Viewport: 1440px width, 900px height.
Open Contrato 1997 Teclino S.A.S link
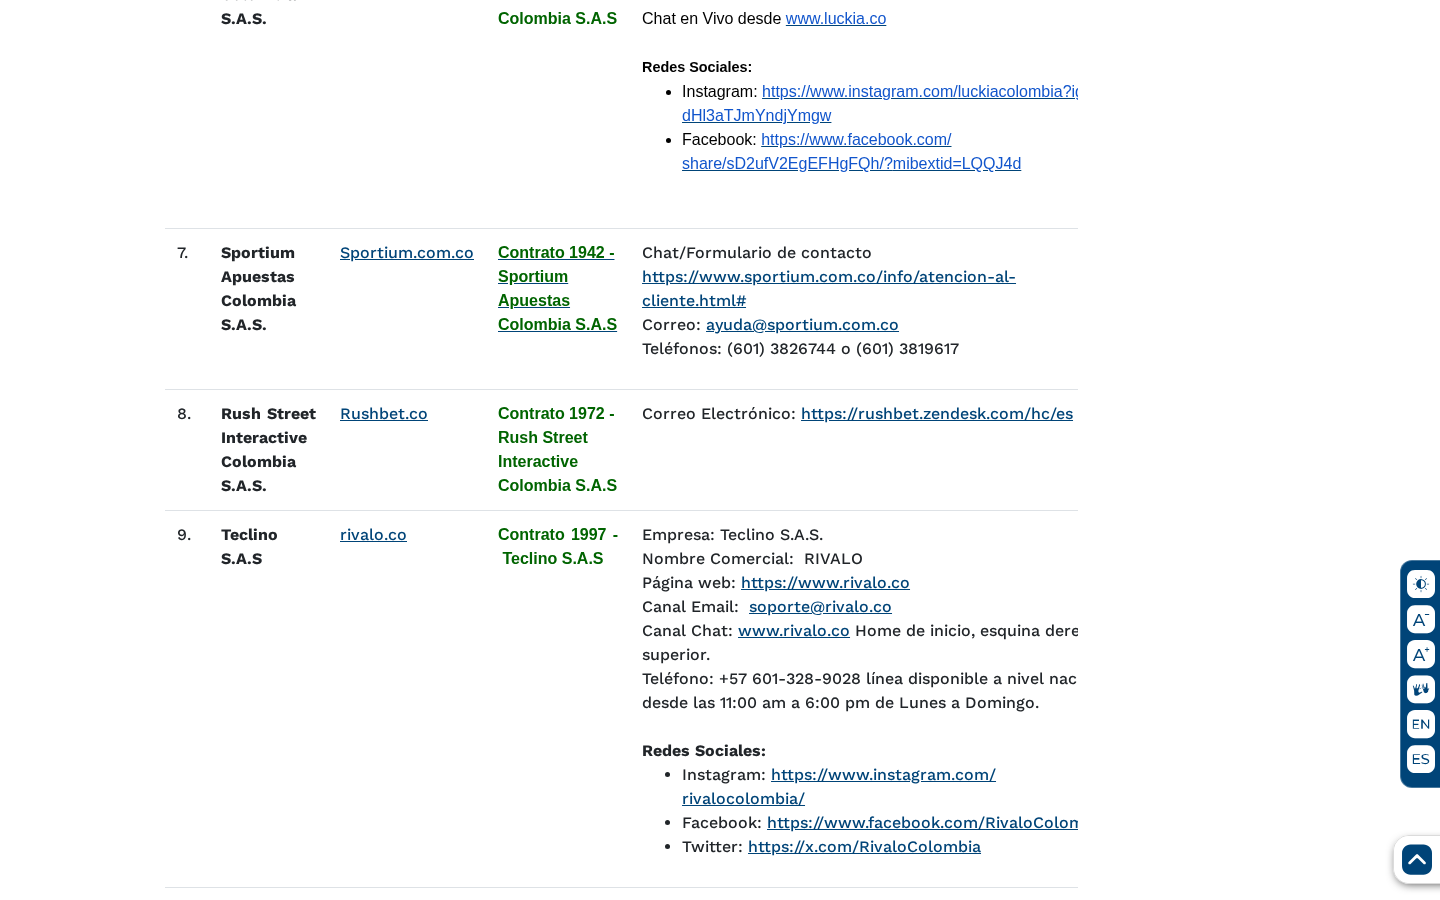558,546
